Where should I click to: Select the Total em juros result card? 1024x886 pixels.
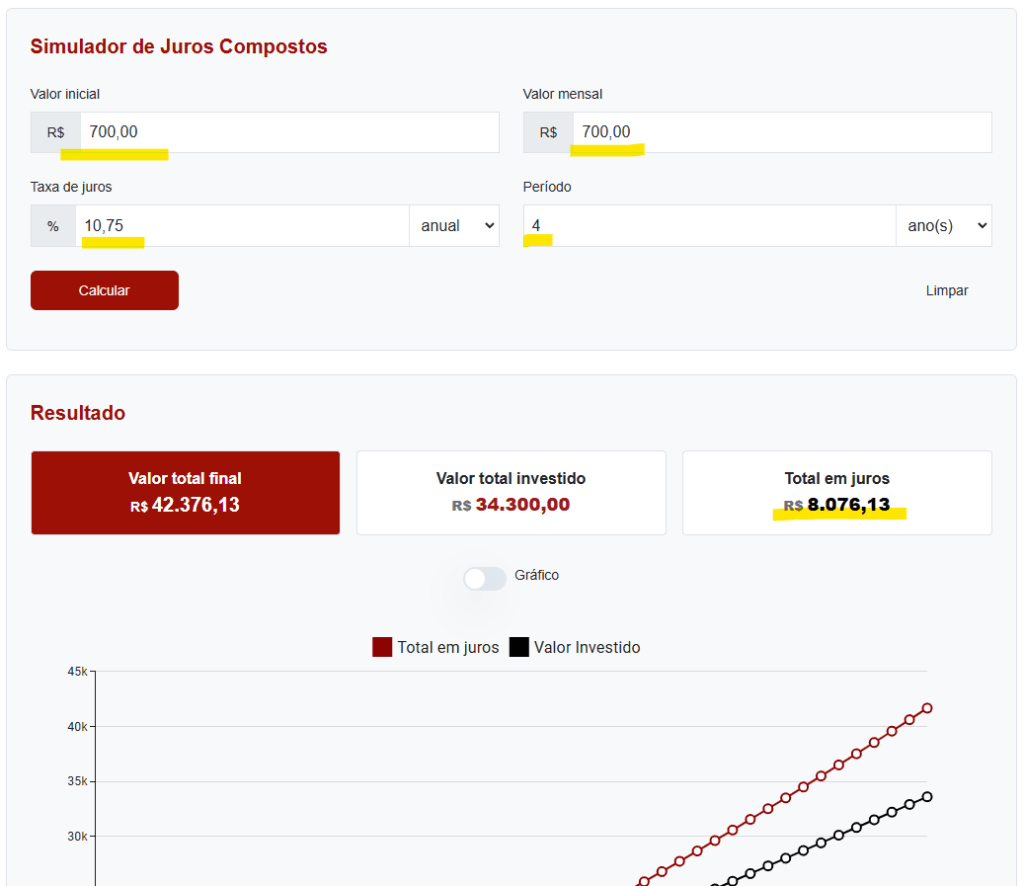click(x=837, y=493)
